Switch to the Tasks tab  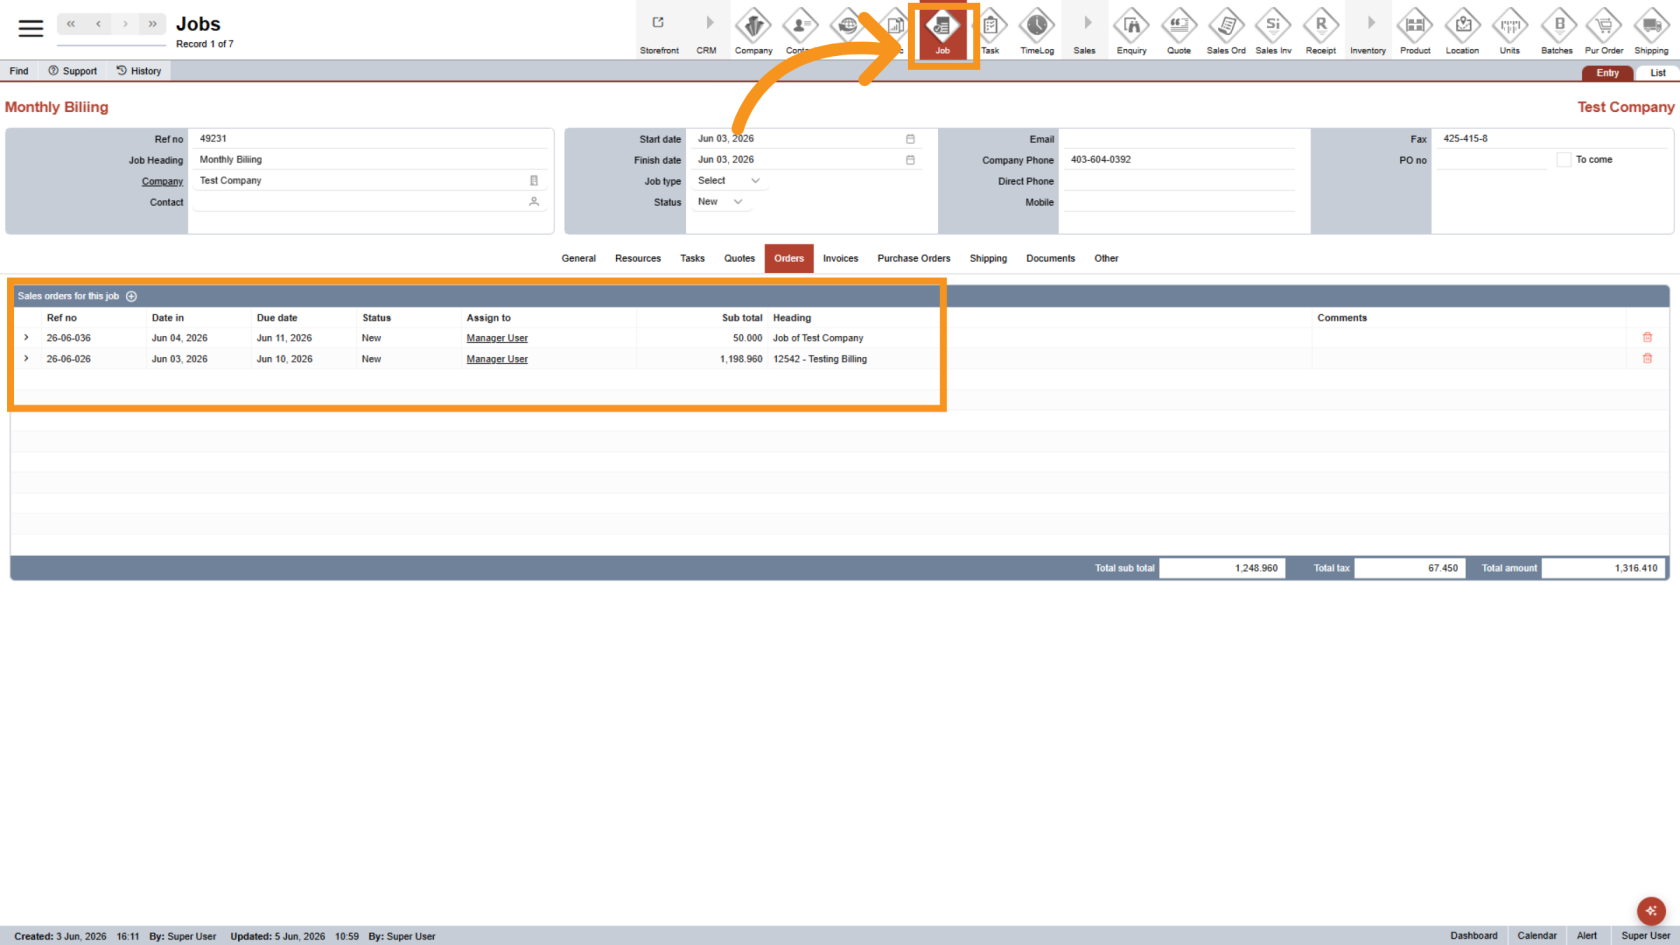coord(692,259)
